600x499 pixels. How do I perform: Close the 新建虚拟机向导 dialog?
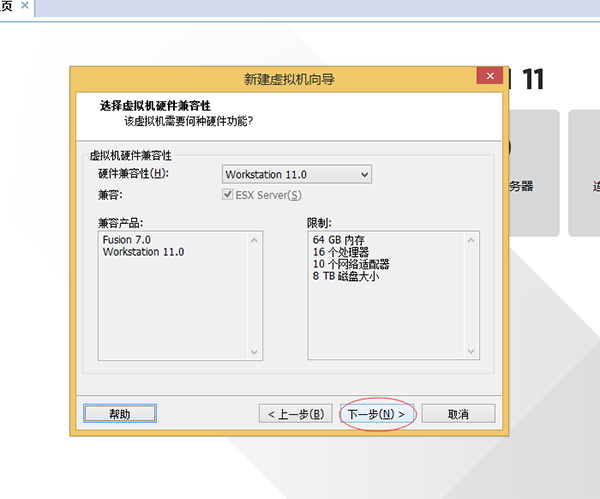488,77
